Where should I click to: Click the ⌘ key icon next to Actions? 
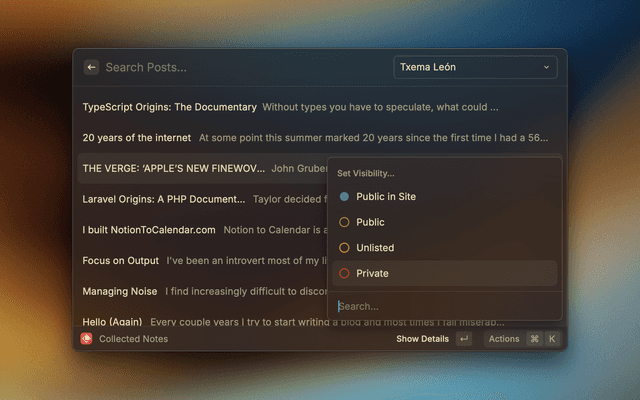coord(534,339)
